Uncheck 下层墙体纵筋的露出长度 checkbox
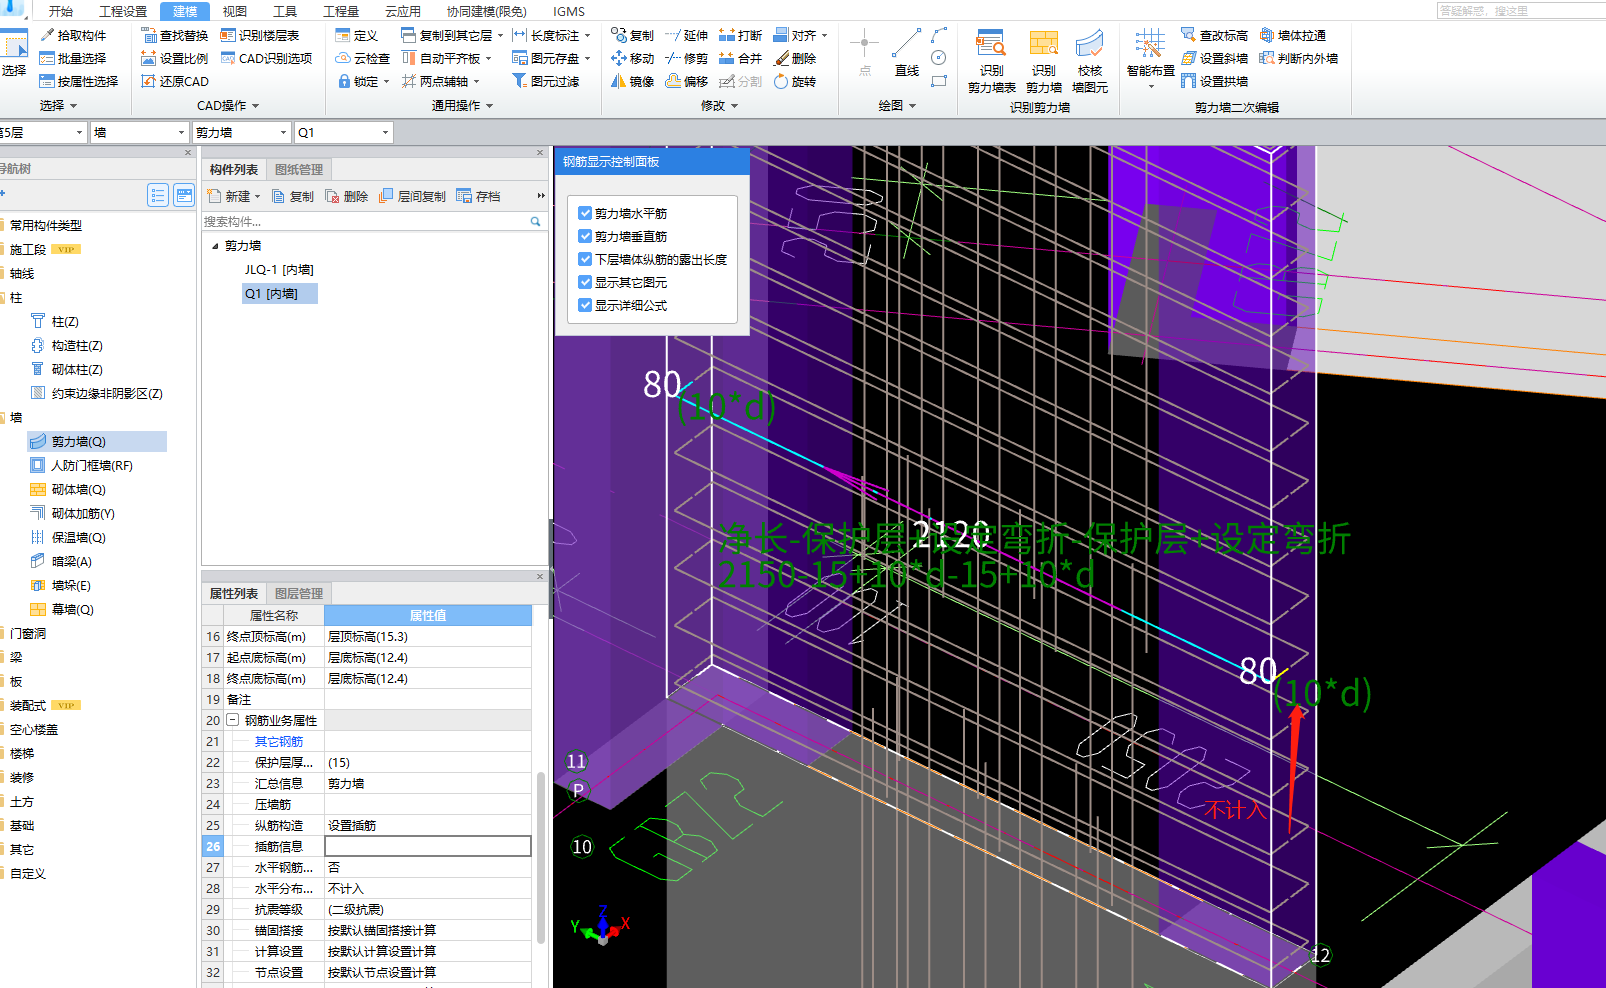1606x988 pixels. coord(585,259)
